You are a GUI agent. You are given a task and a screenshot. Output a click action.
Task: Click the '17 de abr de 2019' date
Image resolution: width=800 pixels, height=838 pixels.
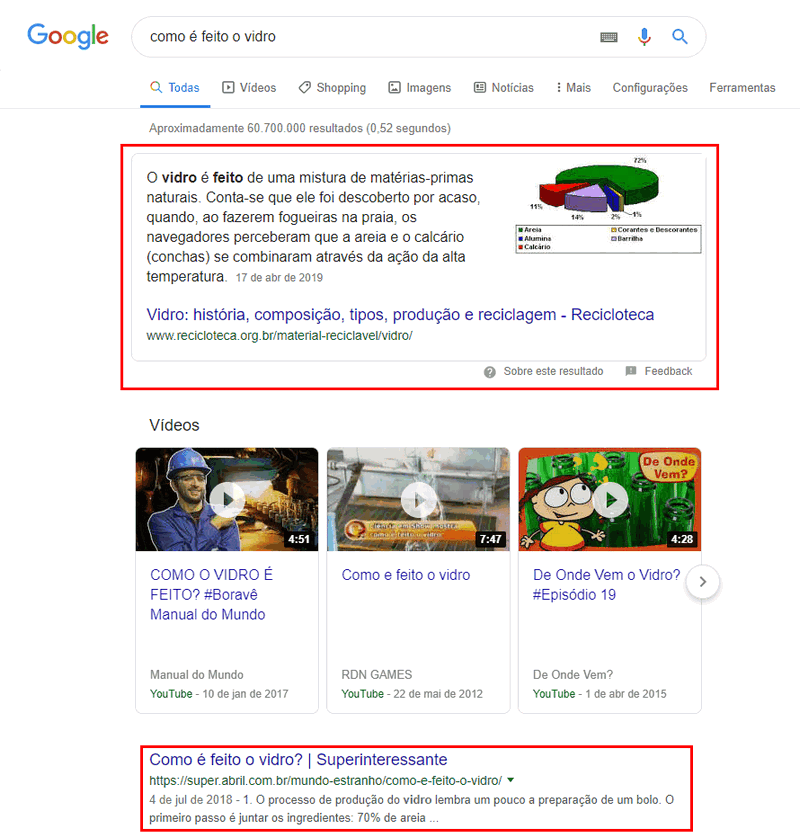click(x=279, y=277)
